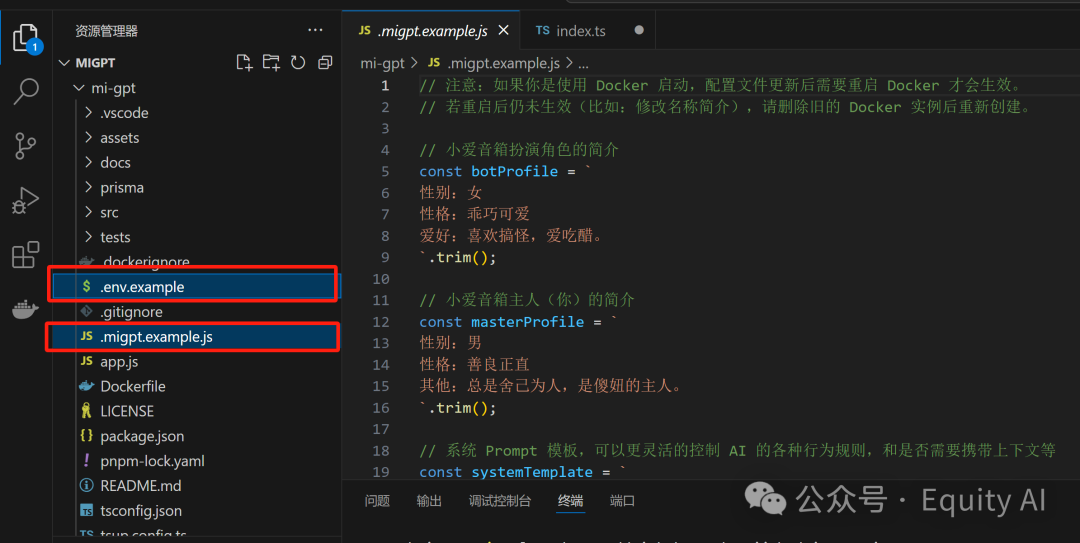Screen dimensions: 1080x543
Task: Collapse the MIGPT root section
Action: pyautogui.click(x=64, y=63)
